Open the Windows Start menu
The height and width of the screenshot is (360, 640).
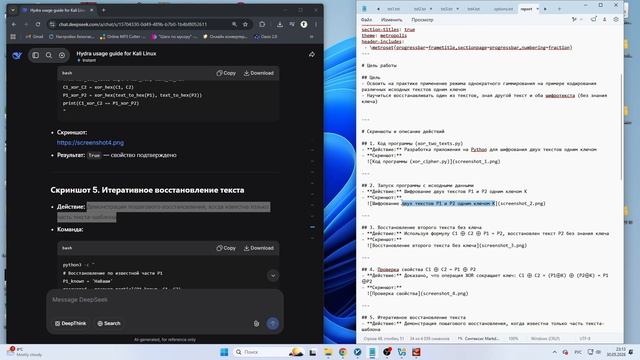point(224,352)
